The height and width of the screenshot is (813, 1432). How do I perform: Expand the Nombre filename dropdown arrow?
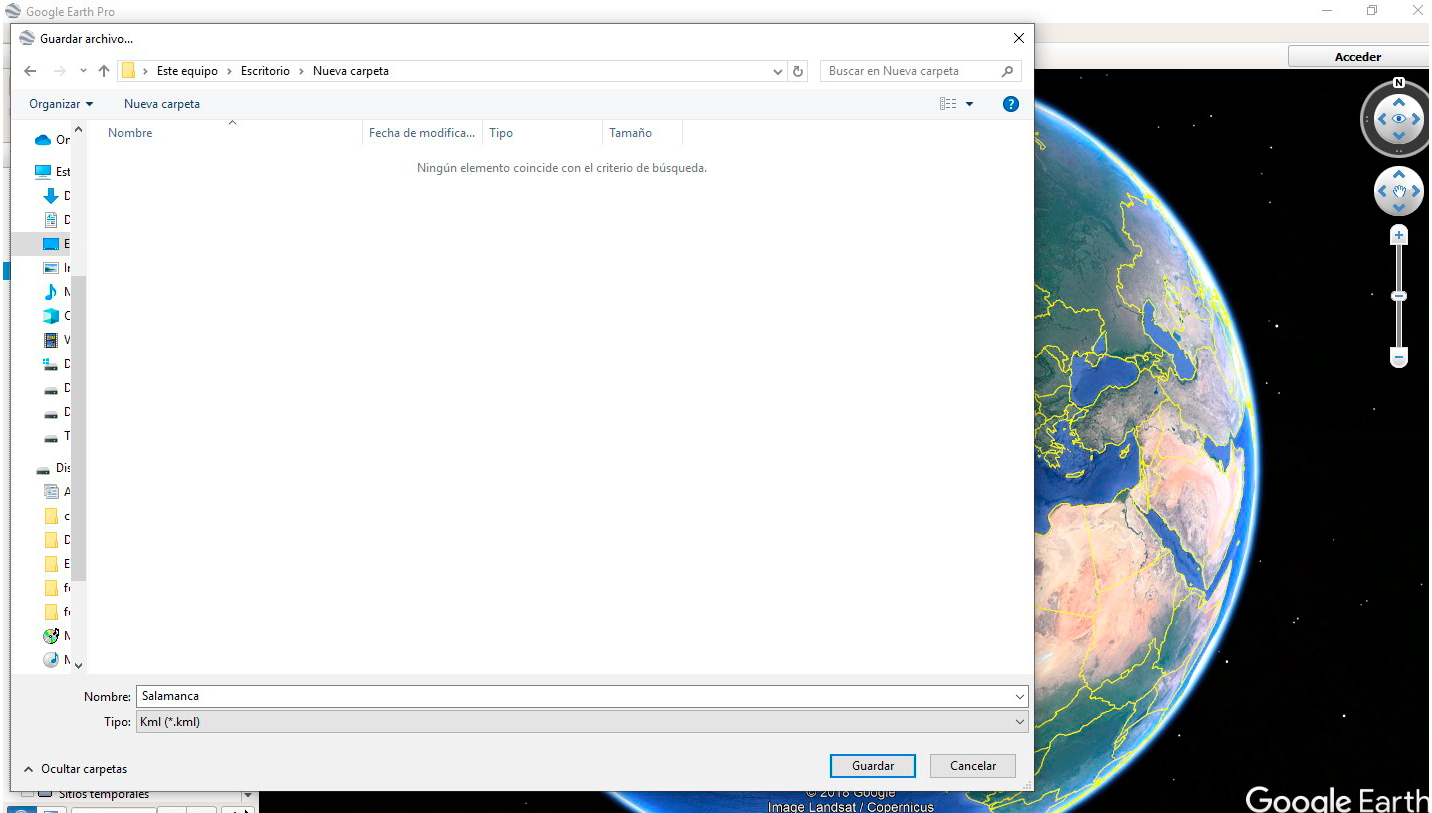1019,697
